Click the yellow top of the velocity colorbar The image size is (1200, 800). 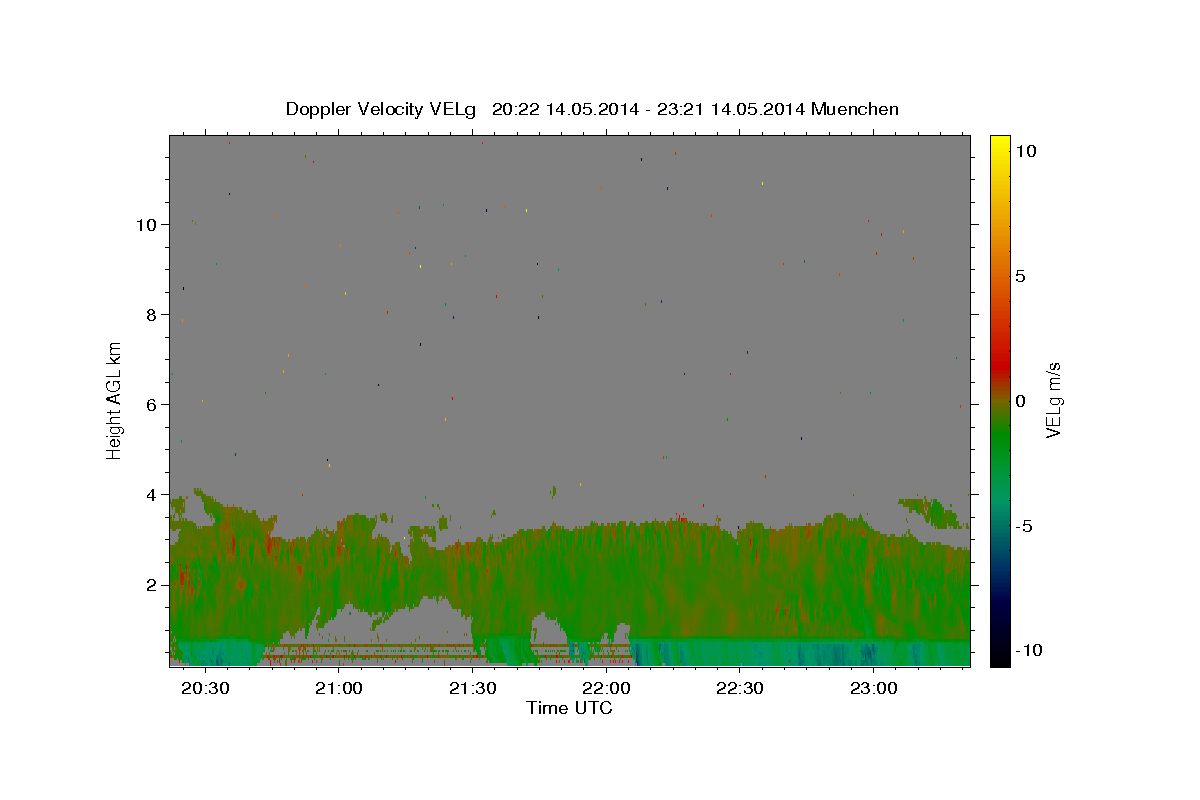(999, 143)
